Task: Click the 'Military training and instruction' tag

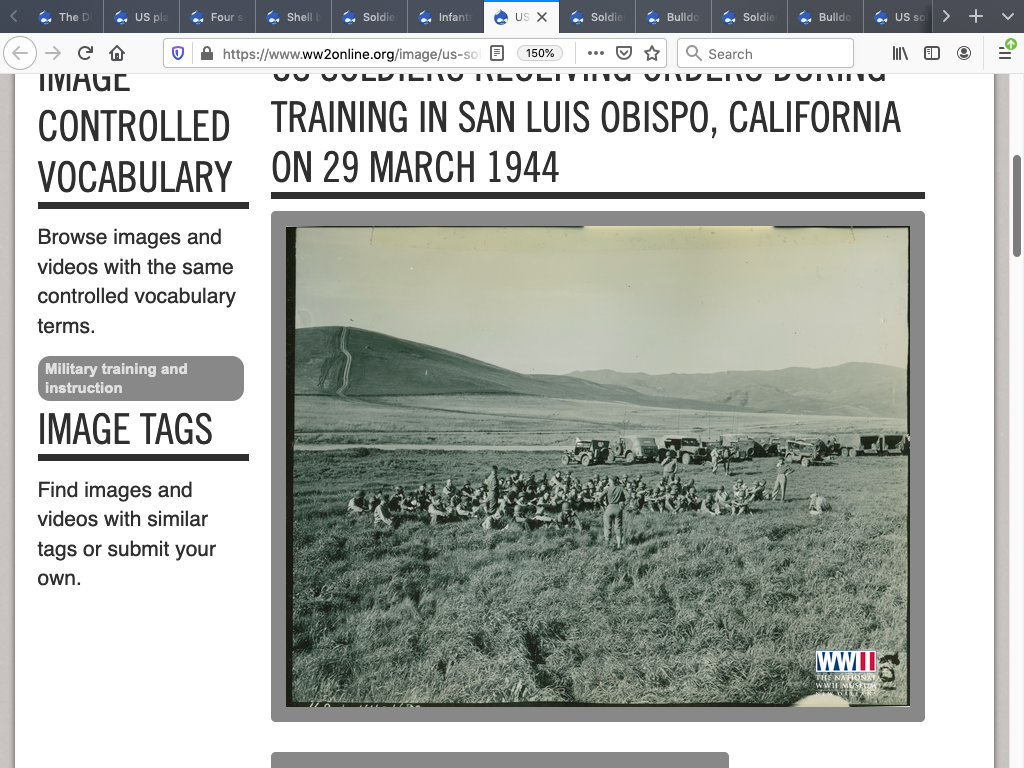Action: 140,378
